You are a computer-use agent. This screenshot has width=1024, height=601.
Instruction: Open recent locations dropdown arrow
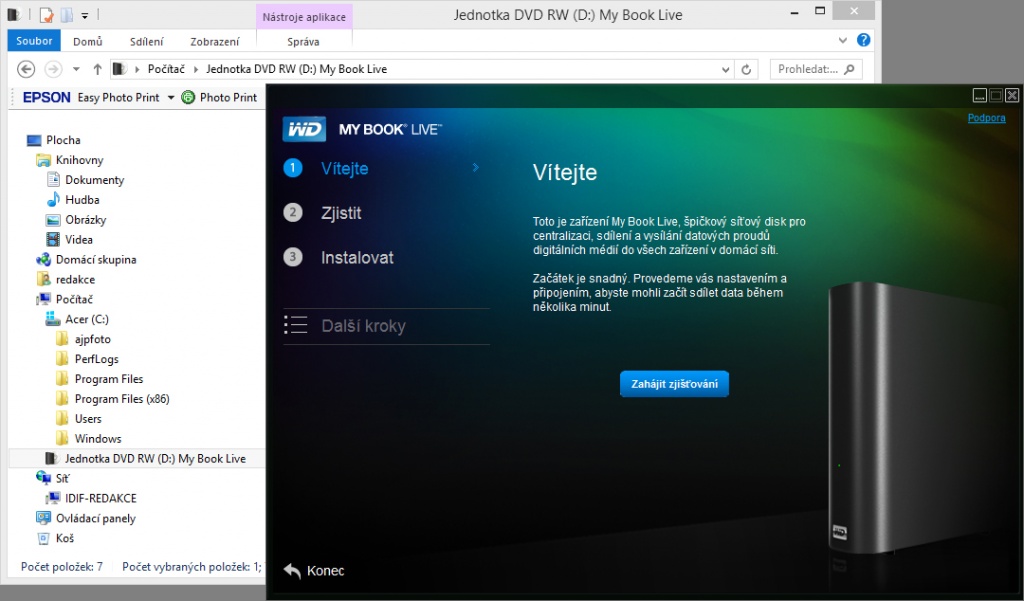coord(76,69)
